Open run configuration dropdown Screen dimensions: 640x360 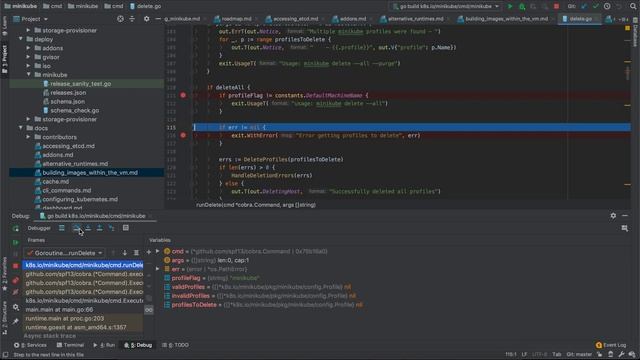(x=446, y=6)
